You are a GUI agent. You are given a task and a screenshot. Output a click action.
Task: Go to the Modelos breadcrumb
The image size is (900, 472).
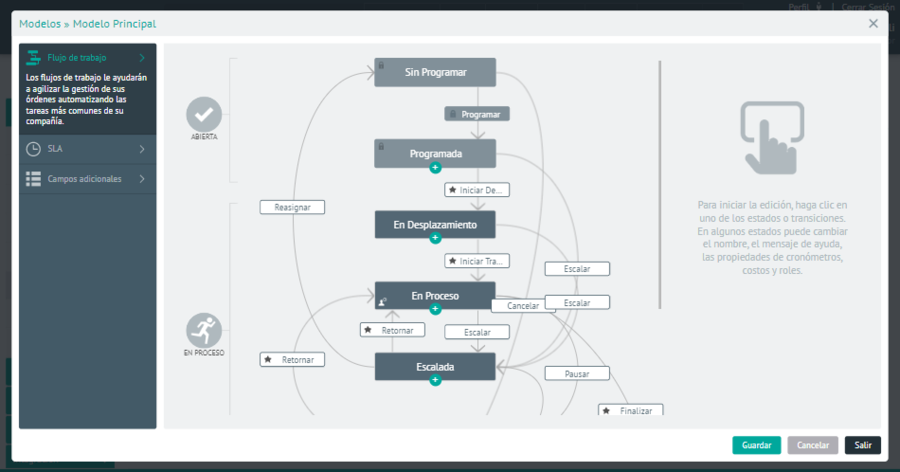40,24
